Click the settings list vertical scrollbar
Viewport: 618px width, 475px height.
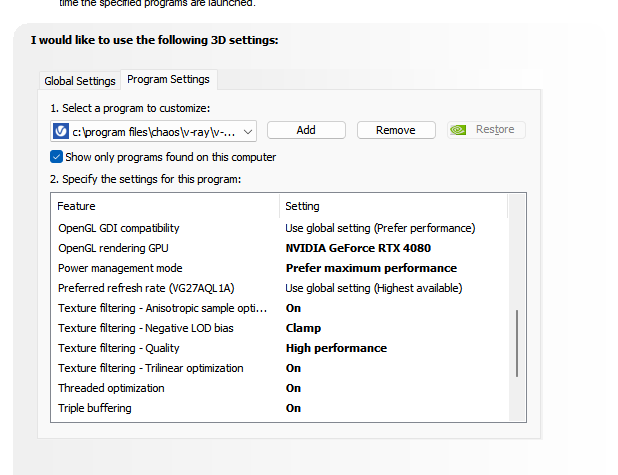(x=517, y=342)
